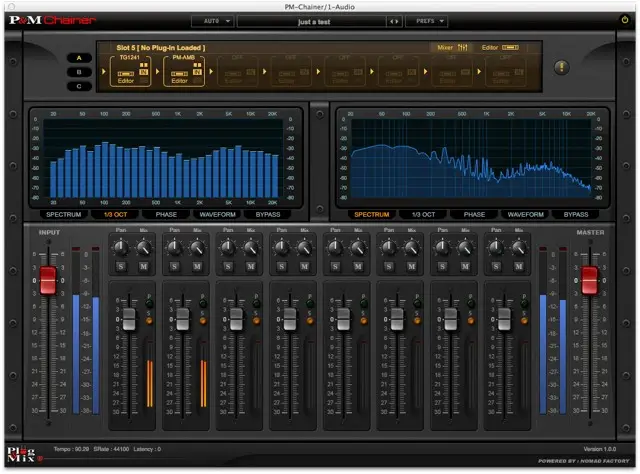Select BYPASS tab on right analyzer
This screenshot has width=640, height=474.
click(x=576, y=214)
